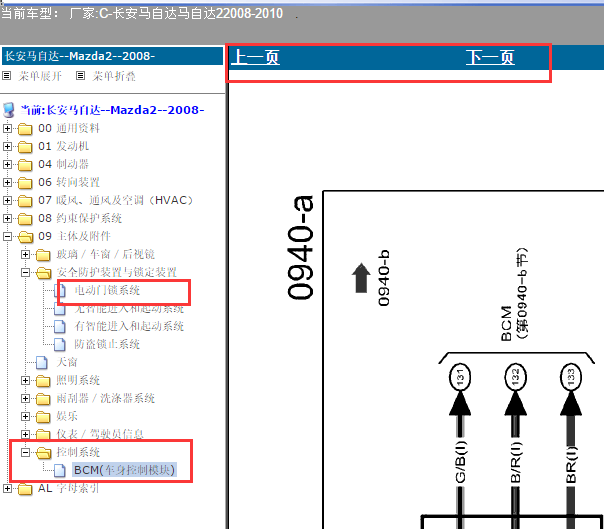604x529 pixels.
Task: Expand the 08 约束保护系统 node
Action: coord(7,218)
